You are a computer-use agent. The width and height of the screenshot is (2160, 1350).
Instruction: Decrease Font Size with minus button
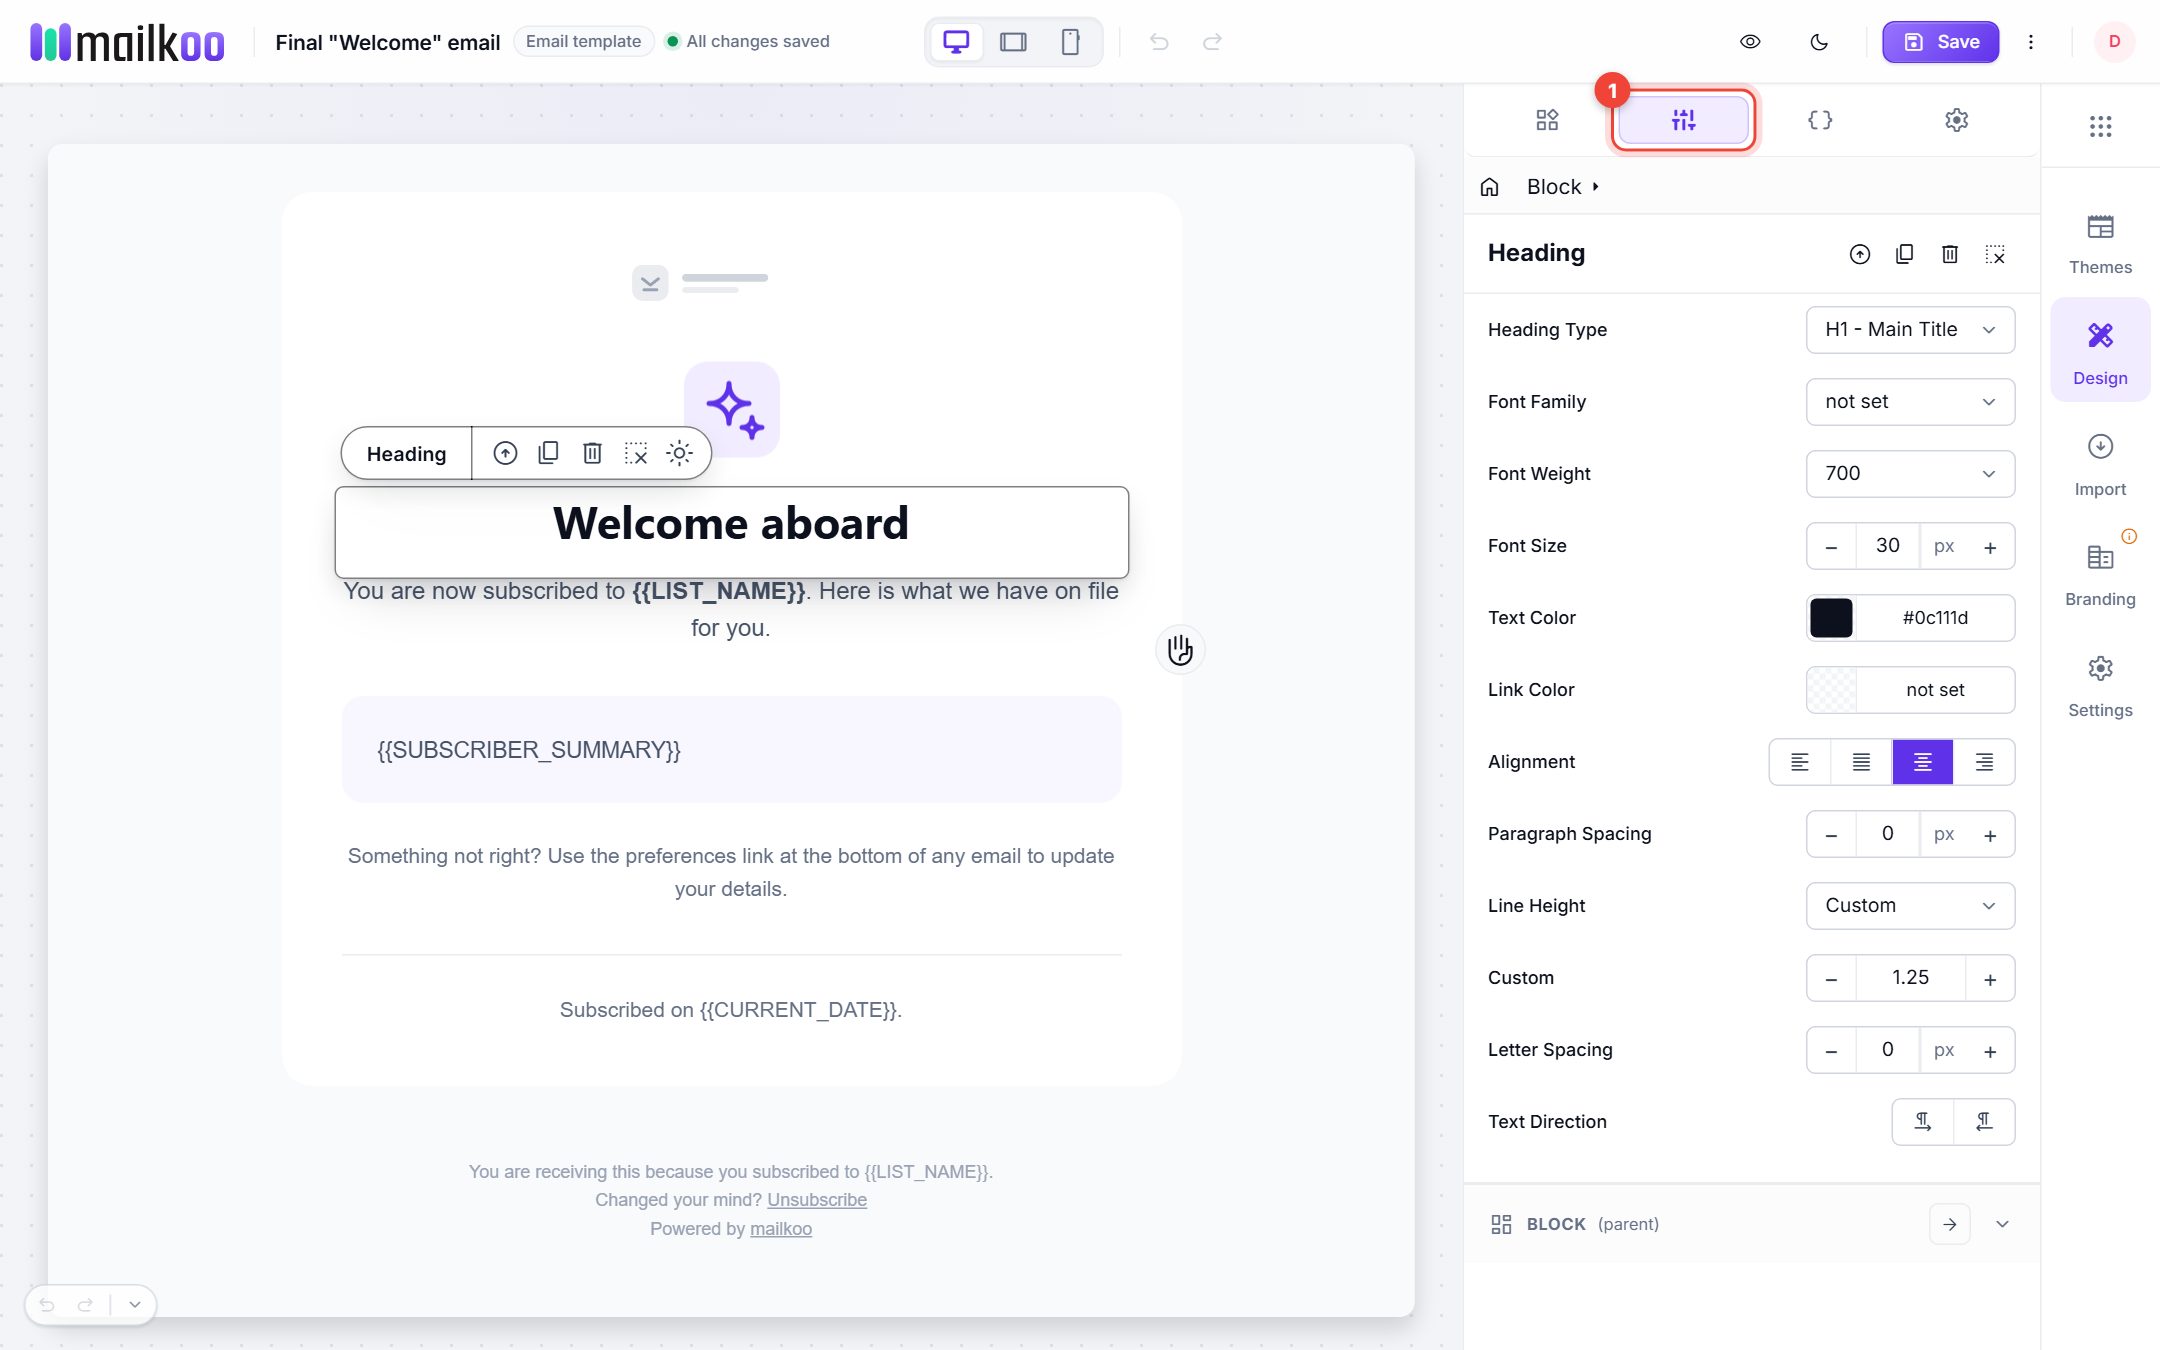pos(1831,547)
